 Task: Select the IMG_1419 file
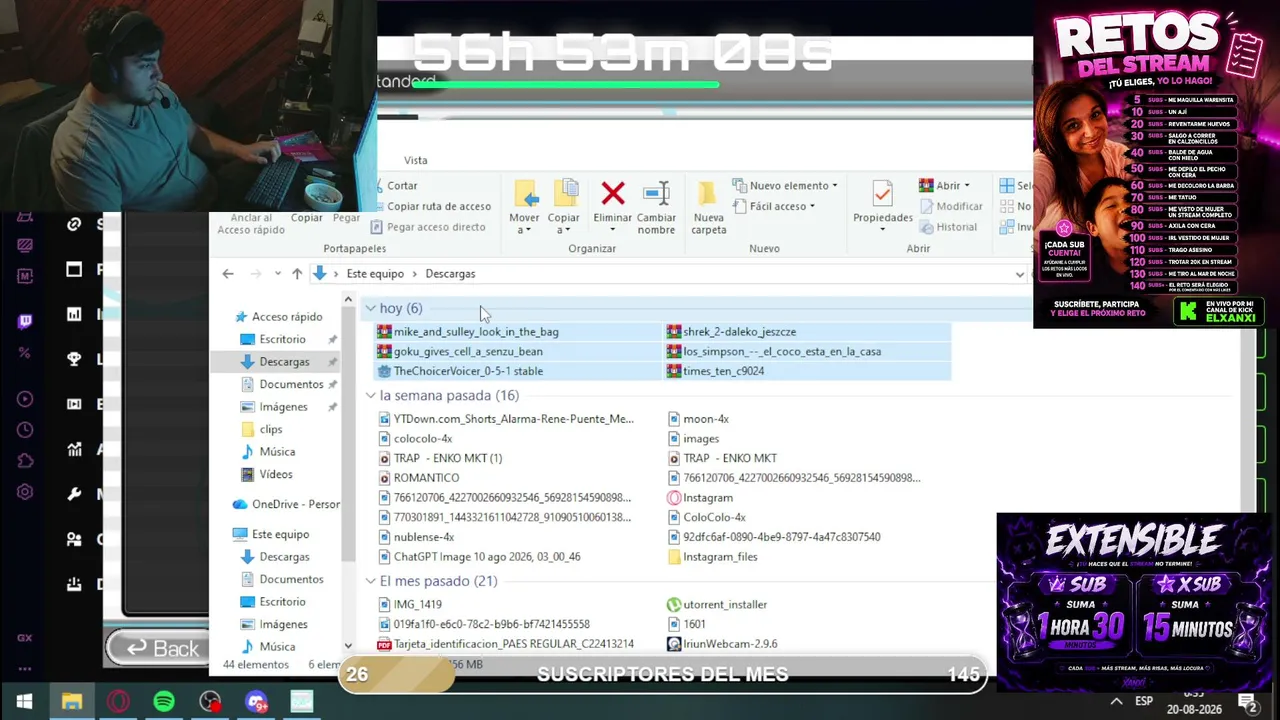[x=410, y=605]
